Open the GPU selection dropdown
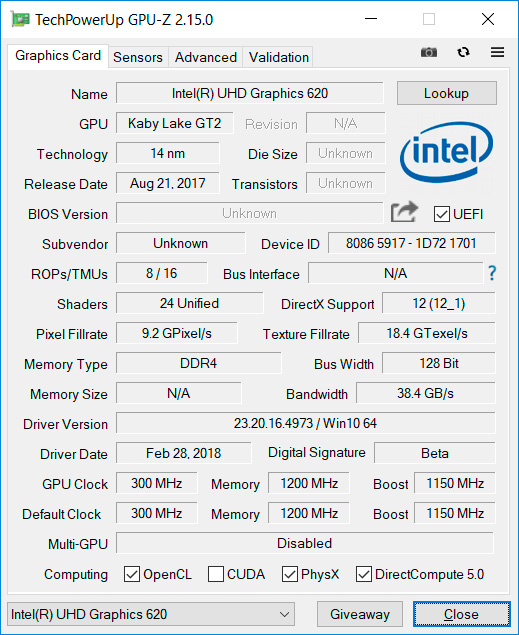 (x=151, y=614)
